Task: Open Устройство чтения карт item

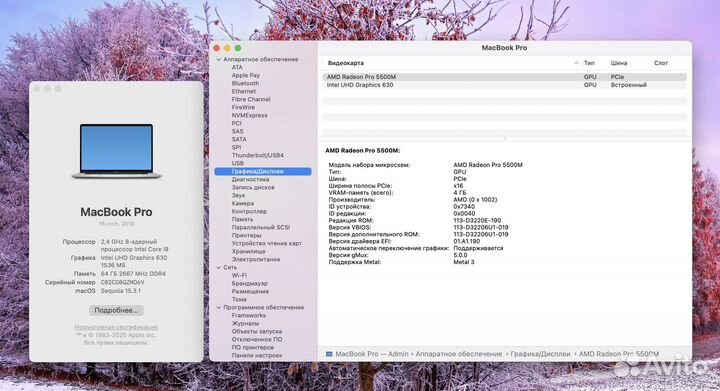Action: tap(266, 244)
